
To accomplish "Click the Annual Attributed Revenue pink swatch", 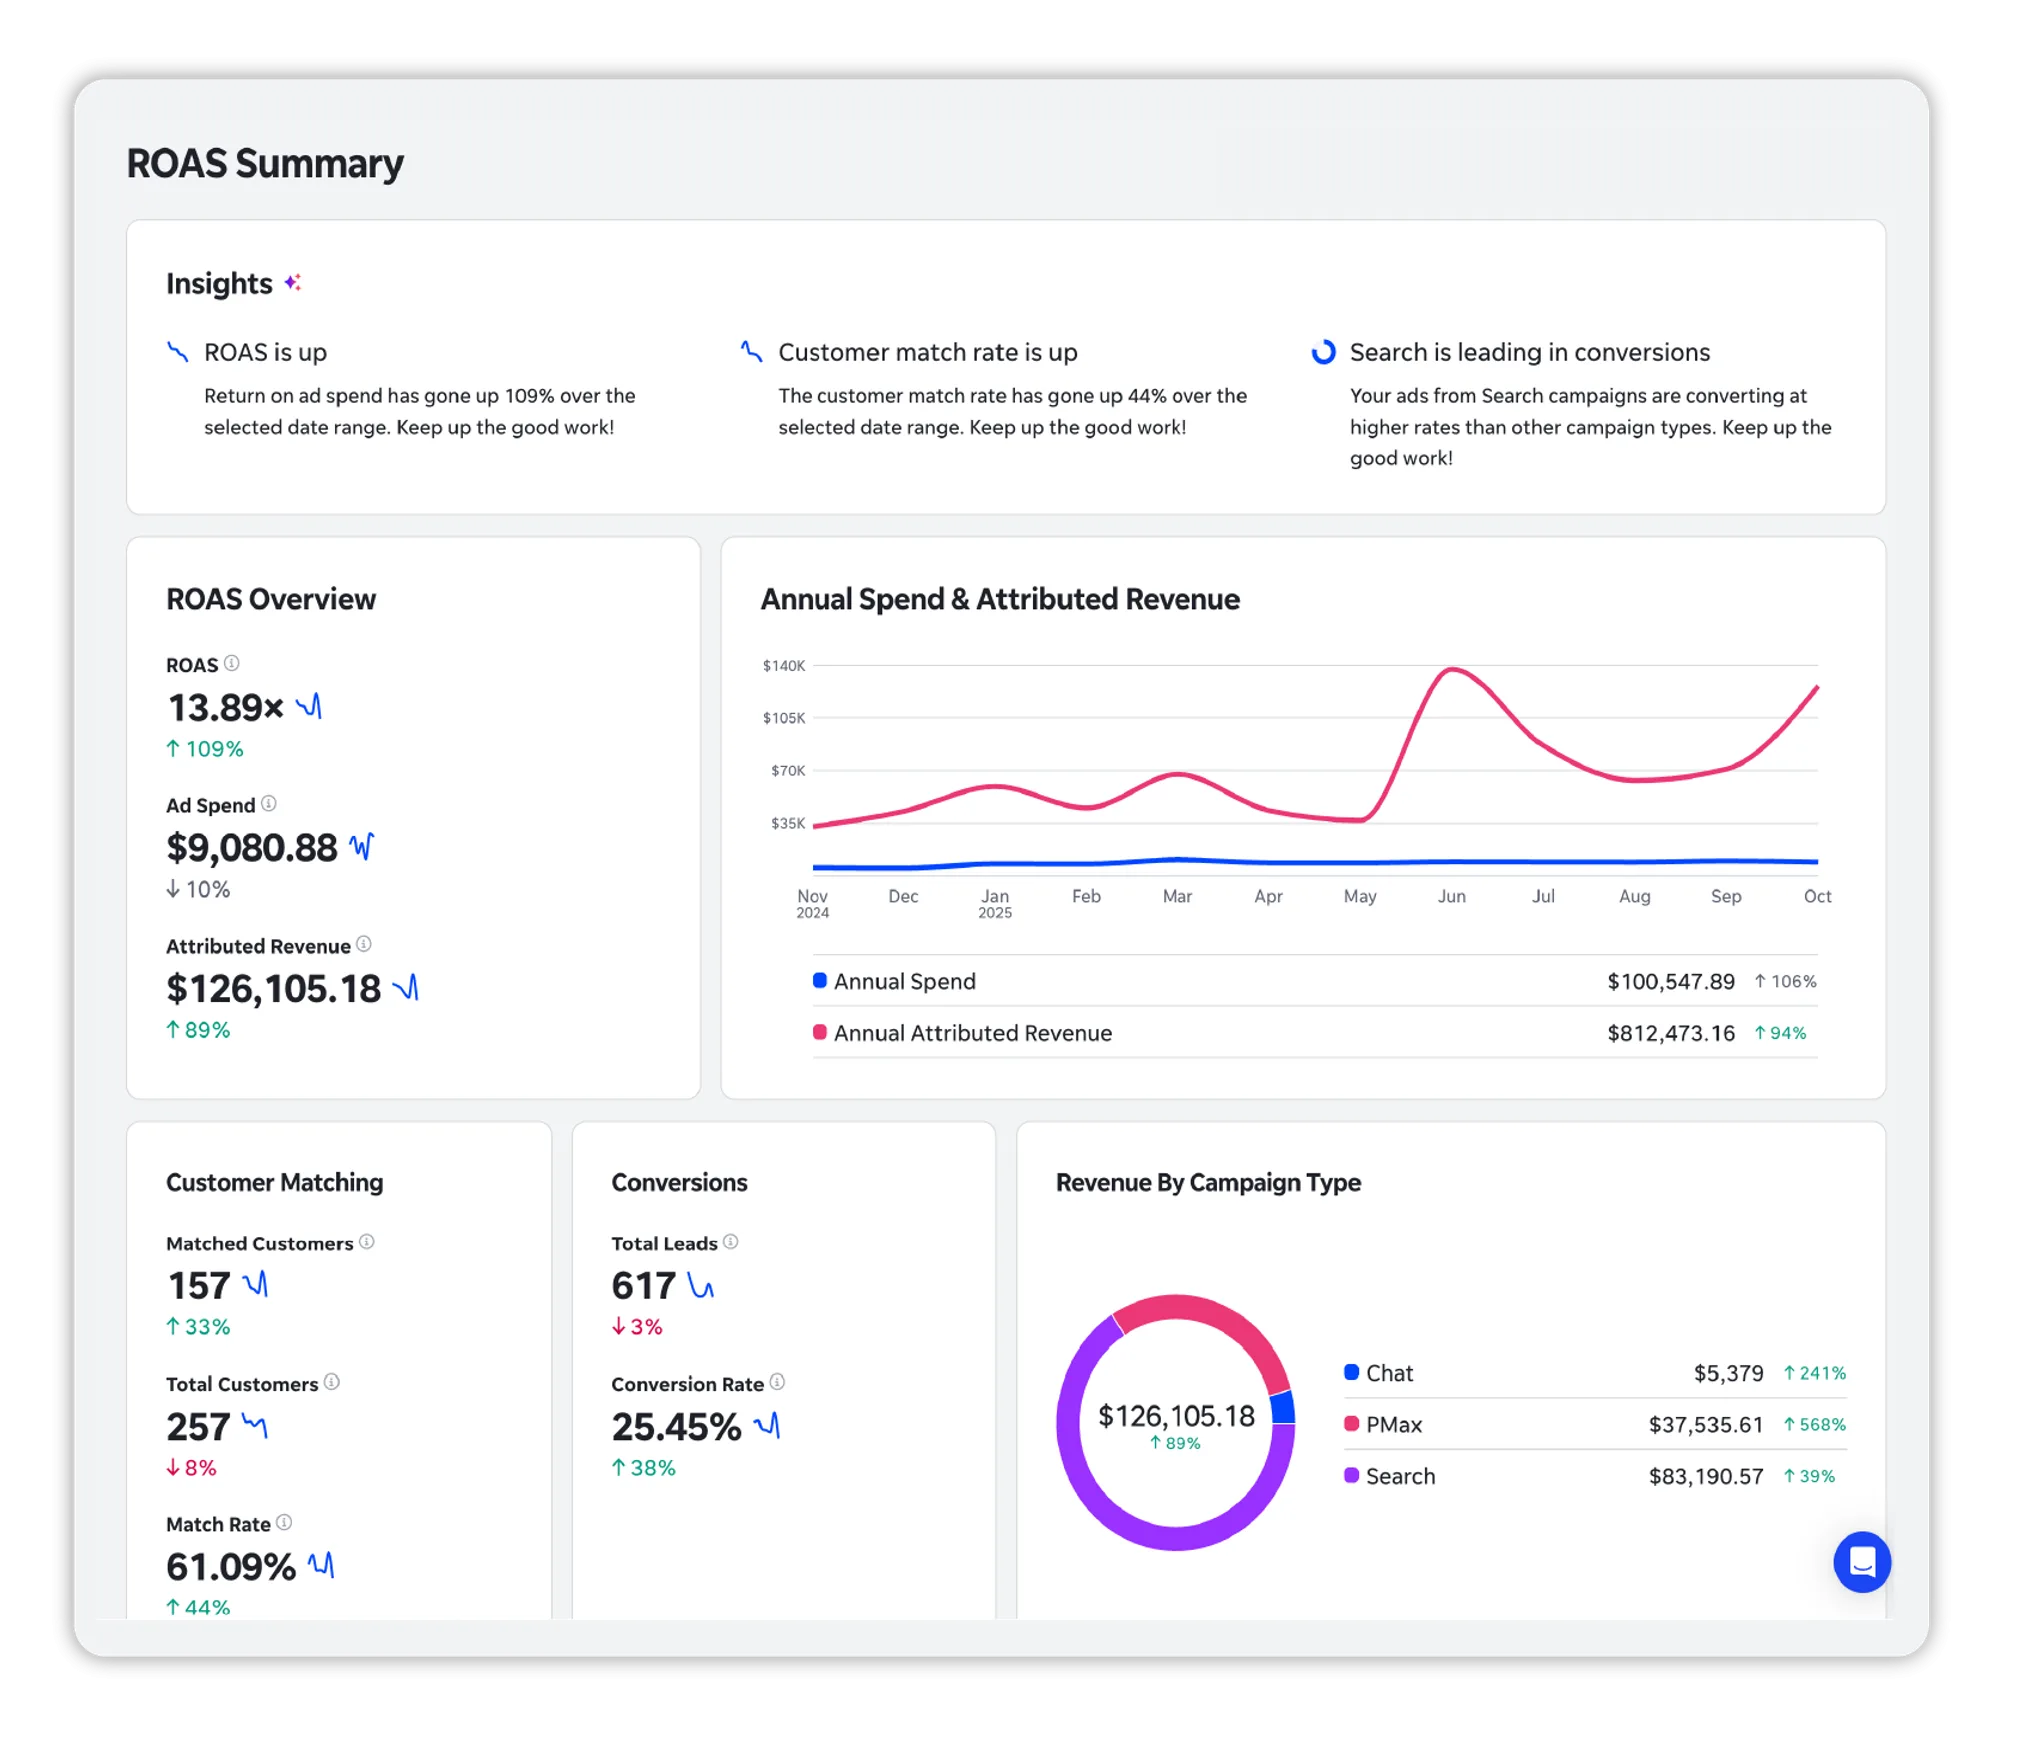I will coord(820,1032).
